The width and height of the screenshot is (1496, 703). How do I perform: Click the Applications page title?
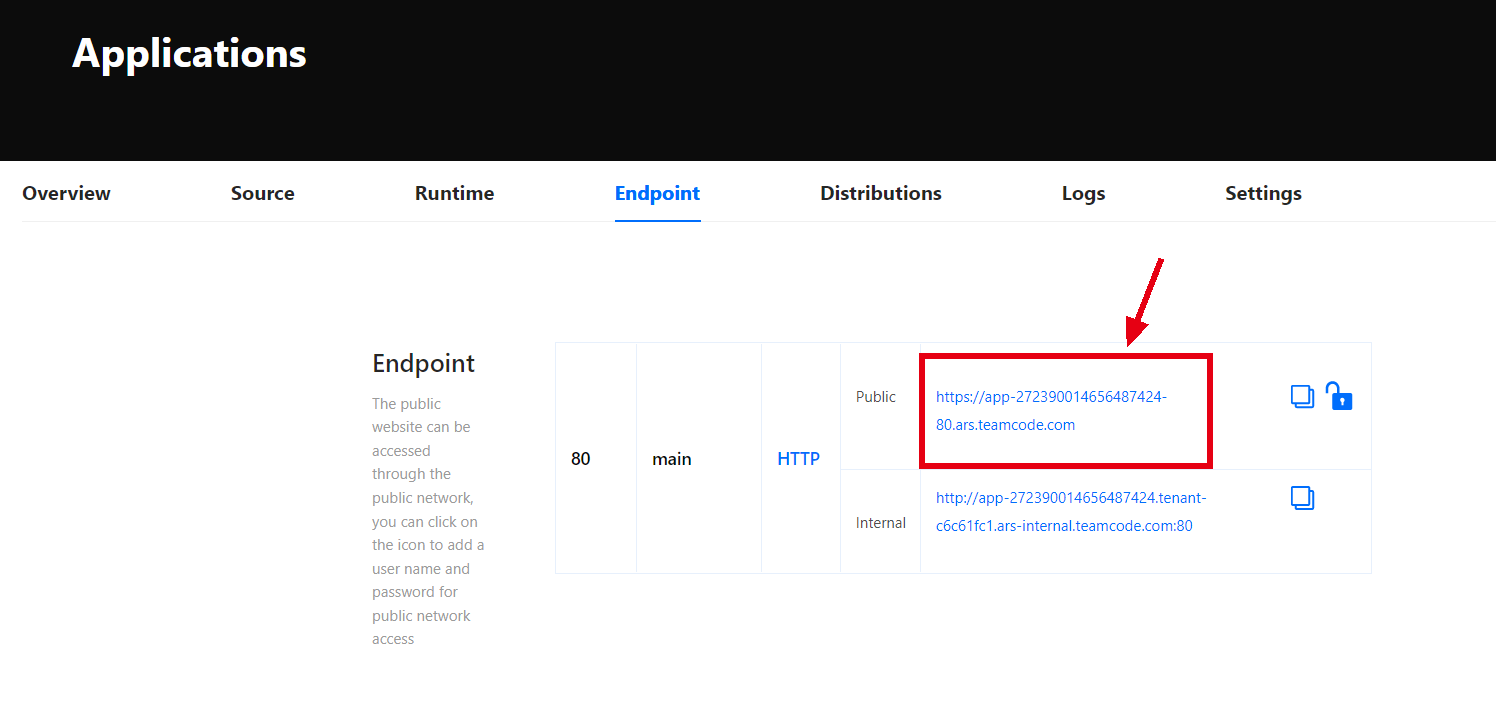click(189, 53)
